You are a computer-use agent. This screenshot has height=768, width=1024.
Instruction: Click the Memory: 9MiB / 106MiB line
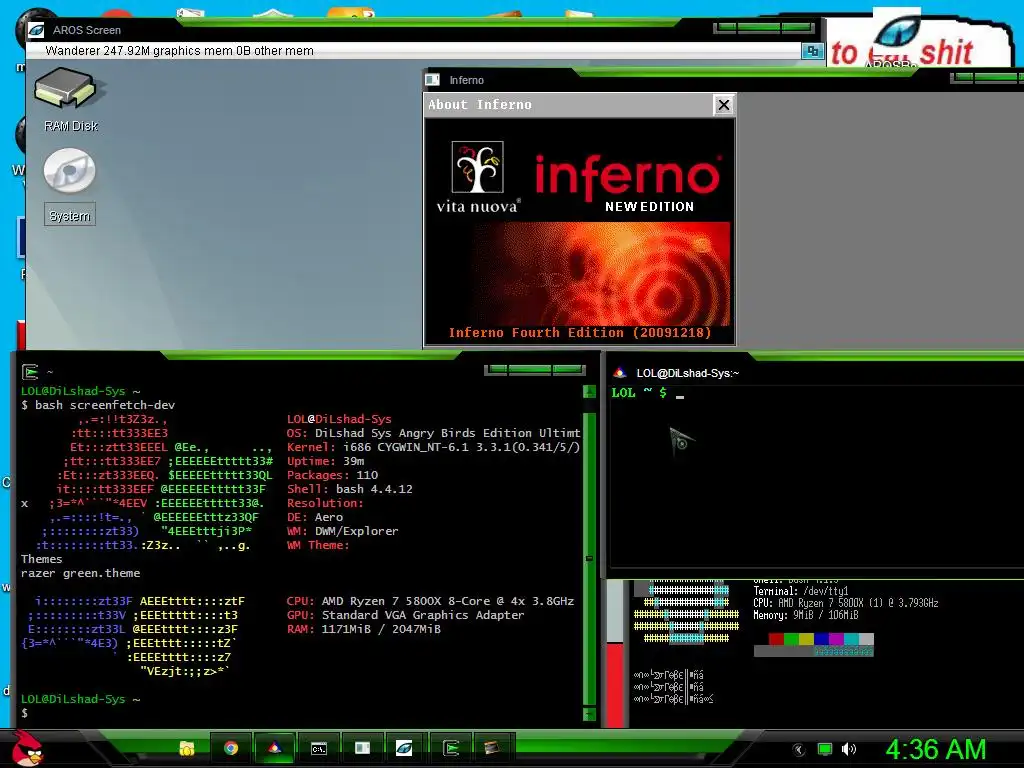click(806, 615)
